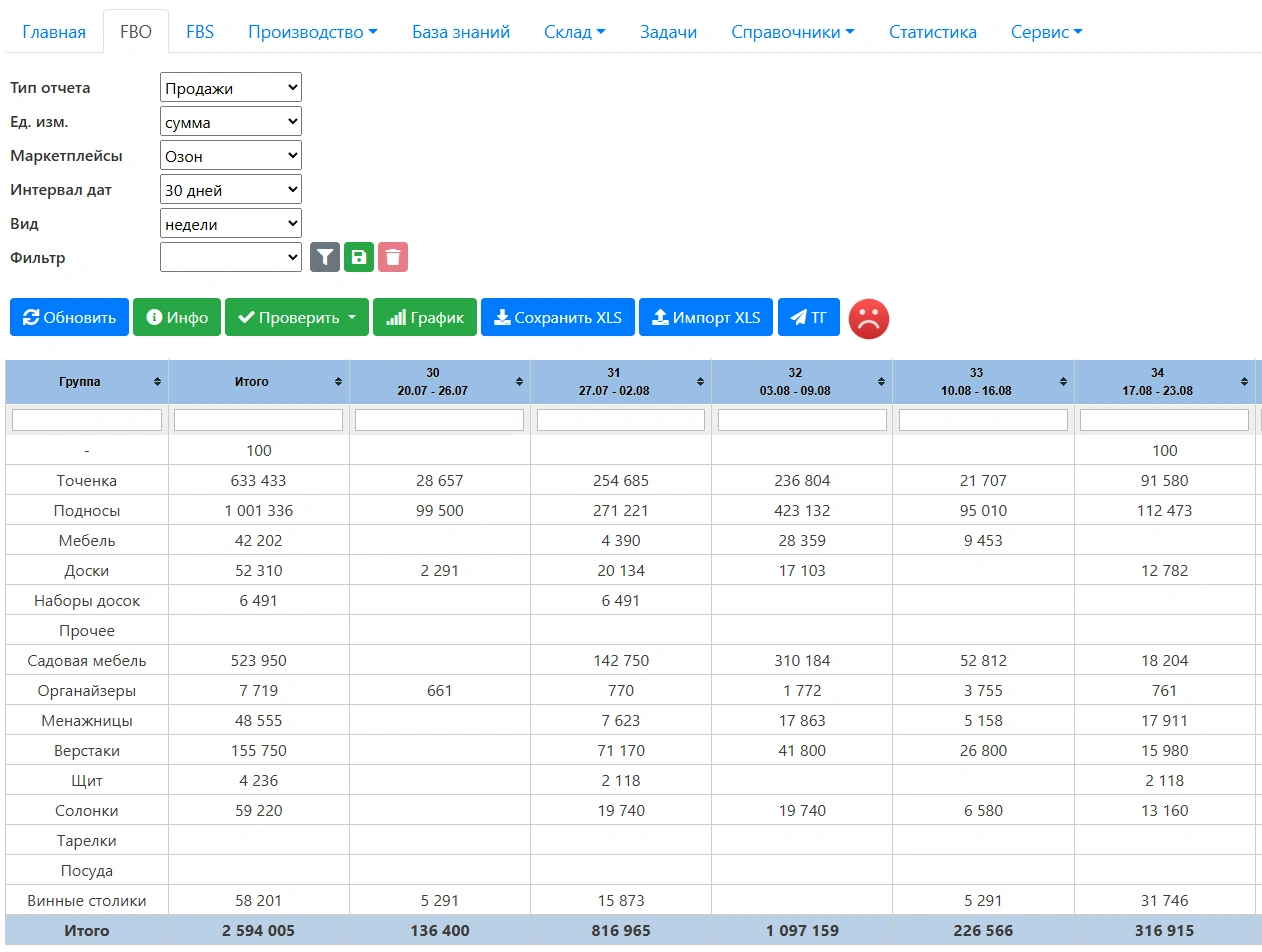This screenshot has width=1262, height=952.
Task: Expand the Сервис menu
Action: [1047, 32]
